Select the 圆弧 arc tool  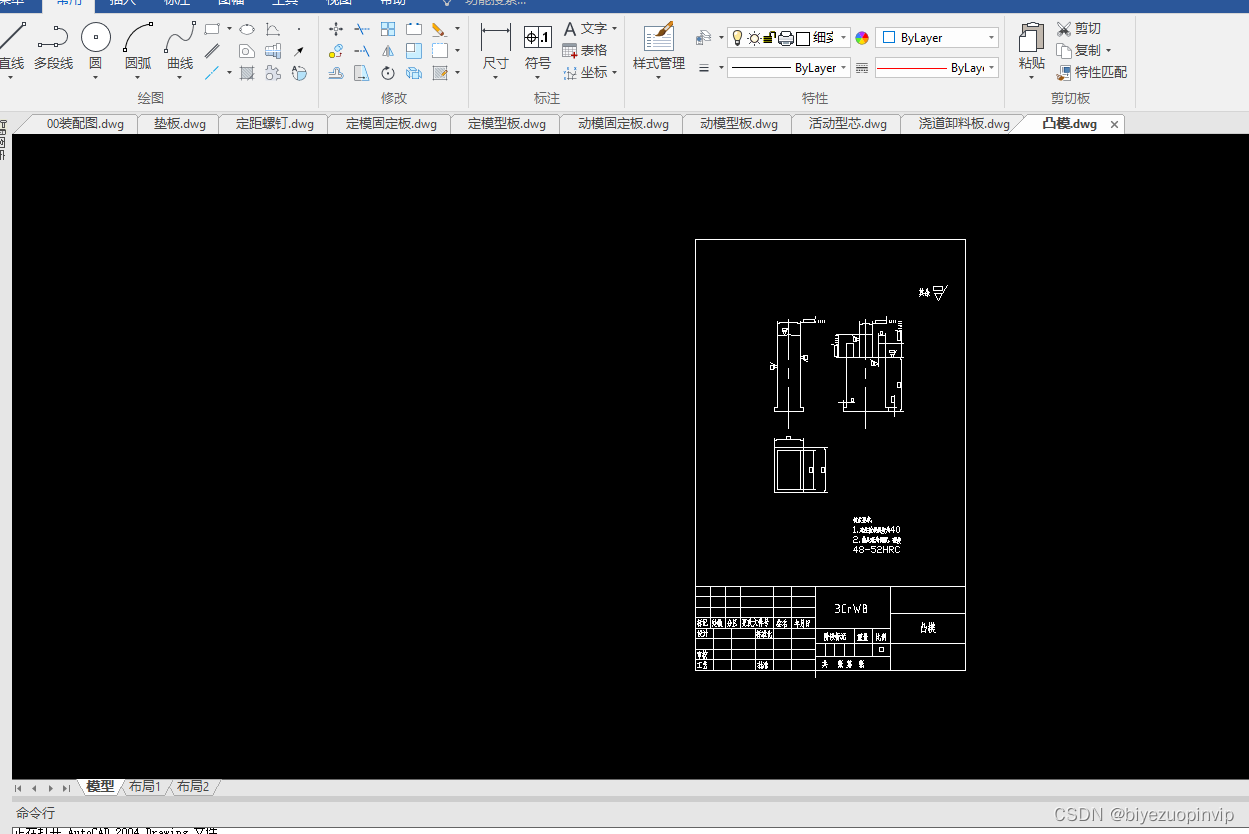click(x=138, y=47)
